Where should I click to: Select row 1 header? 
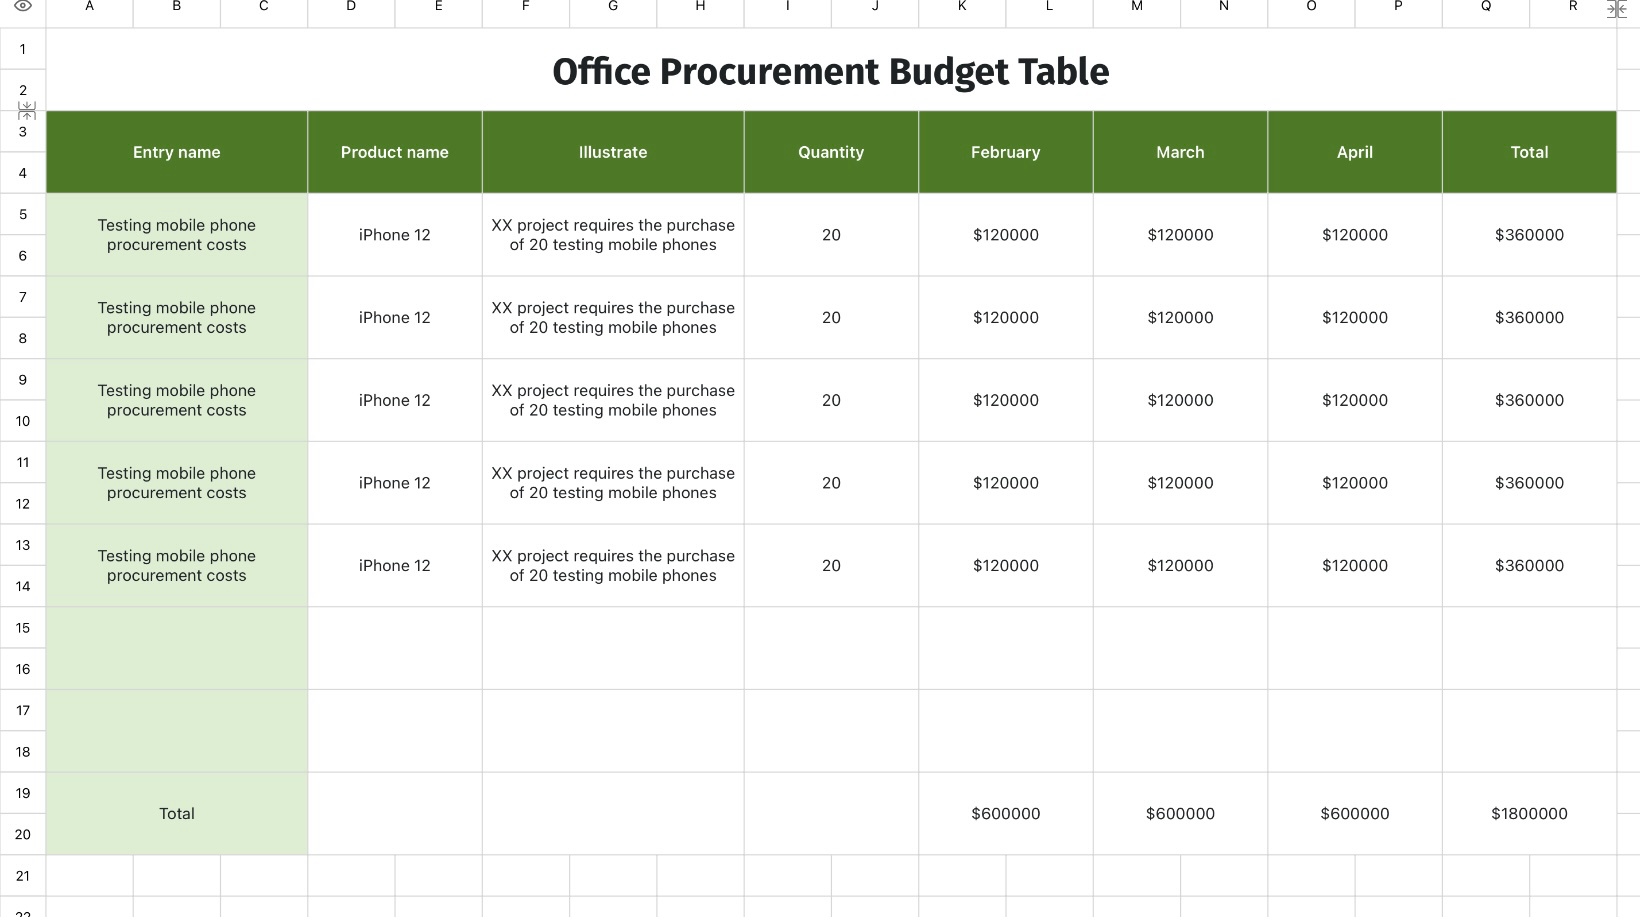click(23, 49)
